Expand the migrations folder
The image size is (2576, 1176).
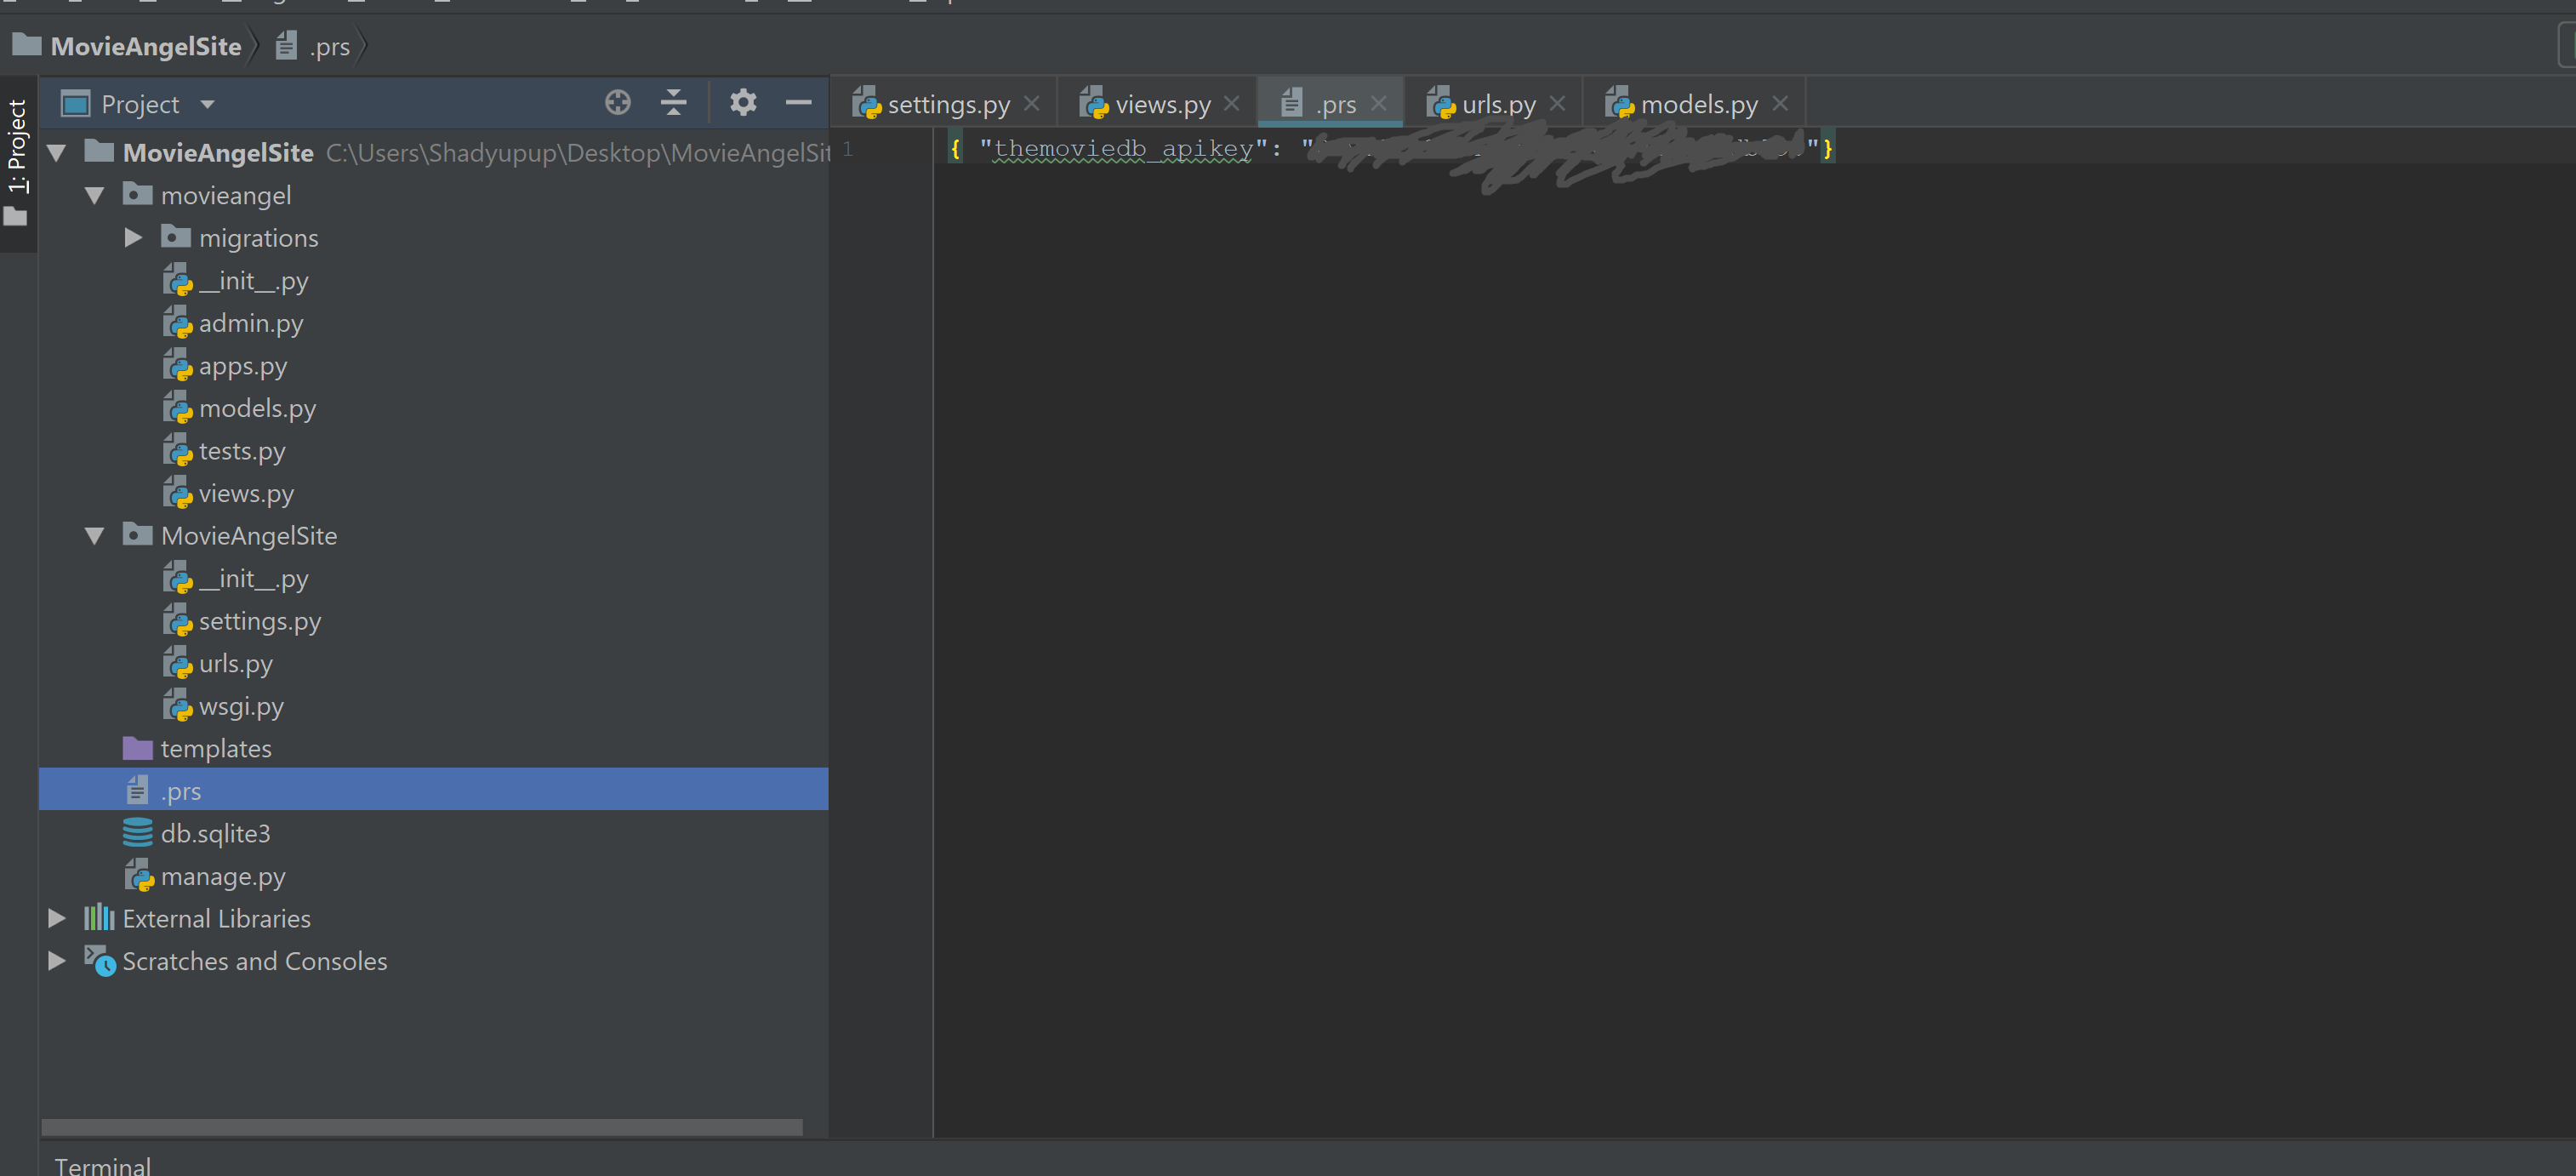pos(132,237)
